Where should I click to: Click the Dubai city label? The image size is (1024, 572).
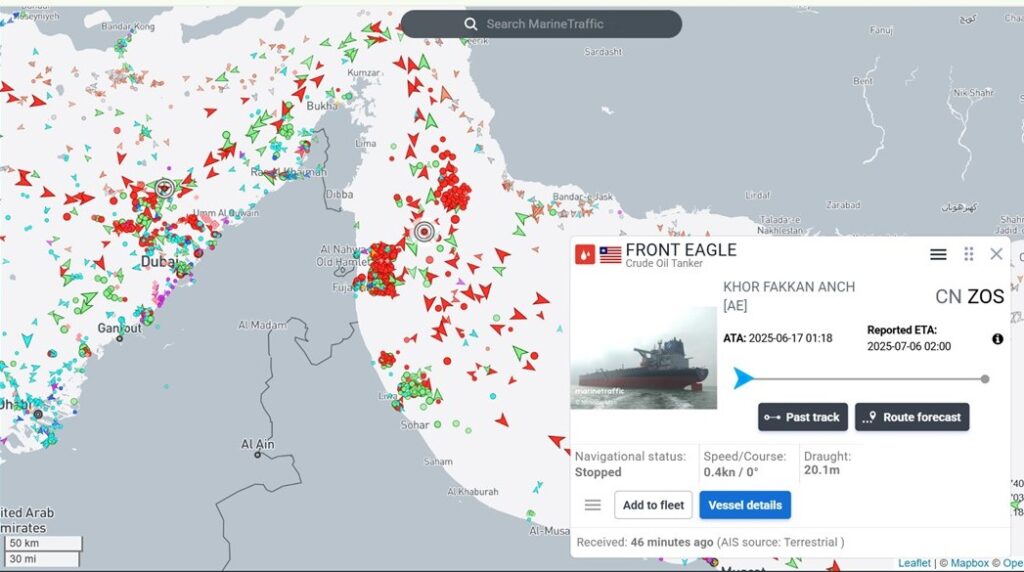click(x=159, y=262)
